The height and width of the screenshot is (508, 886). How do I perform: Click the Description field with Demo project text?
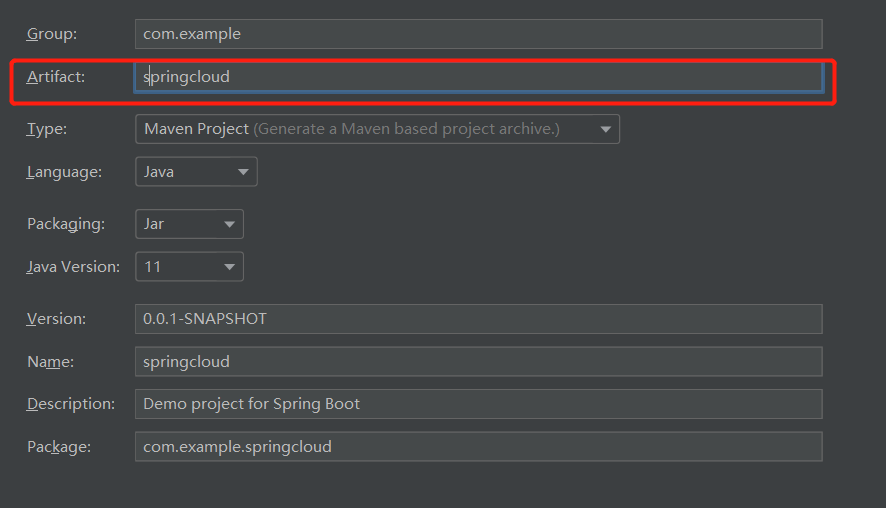pyautogui.click(x=479, y=404)
